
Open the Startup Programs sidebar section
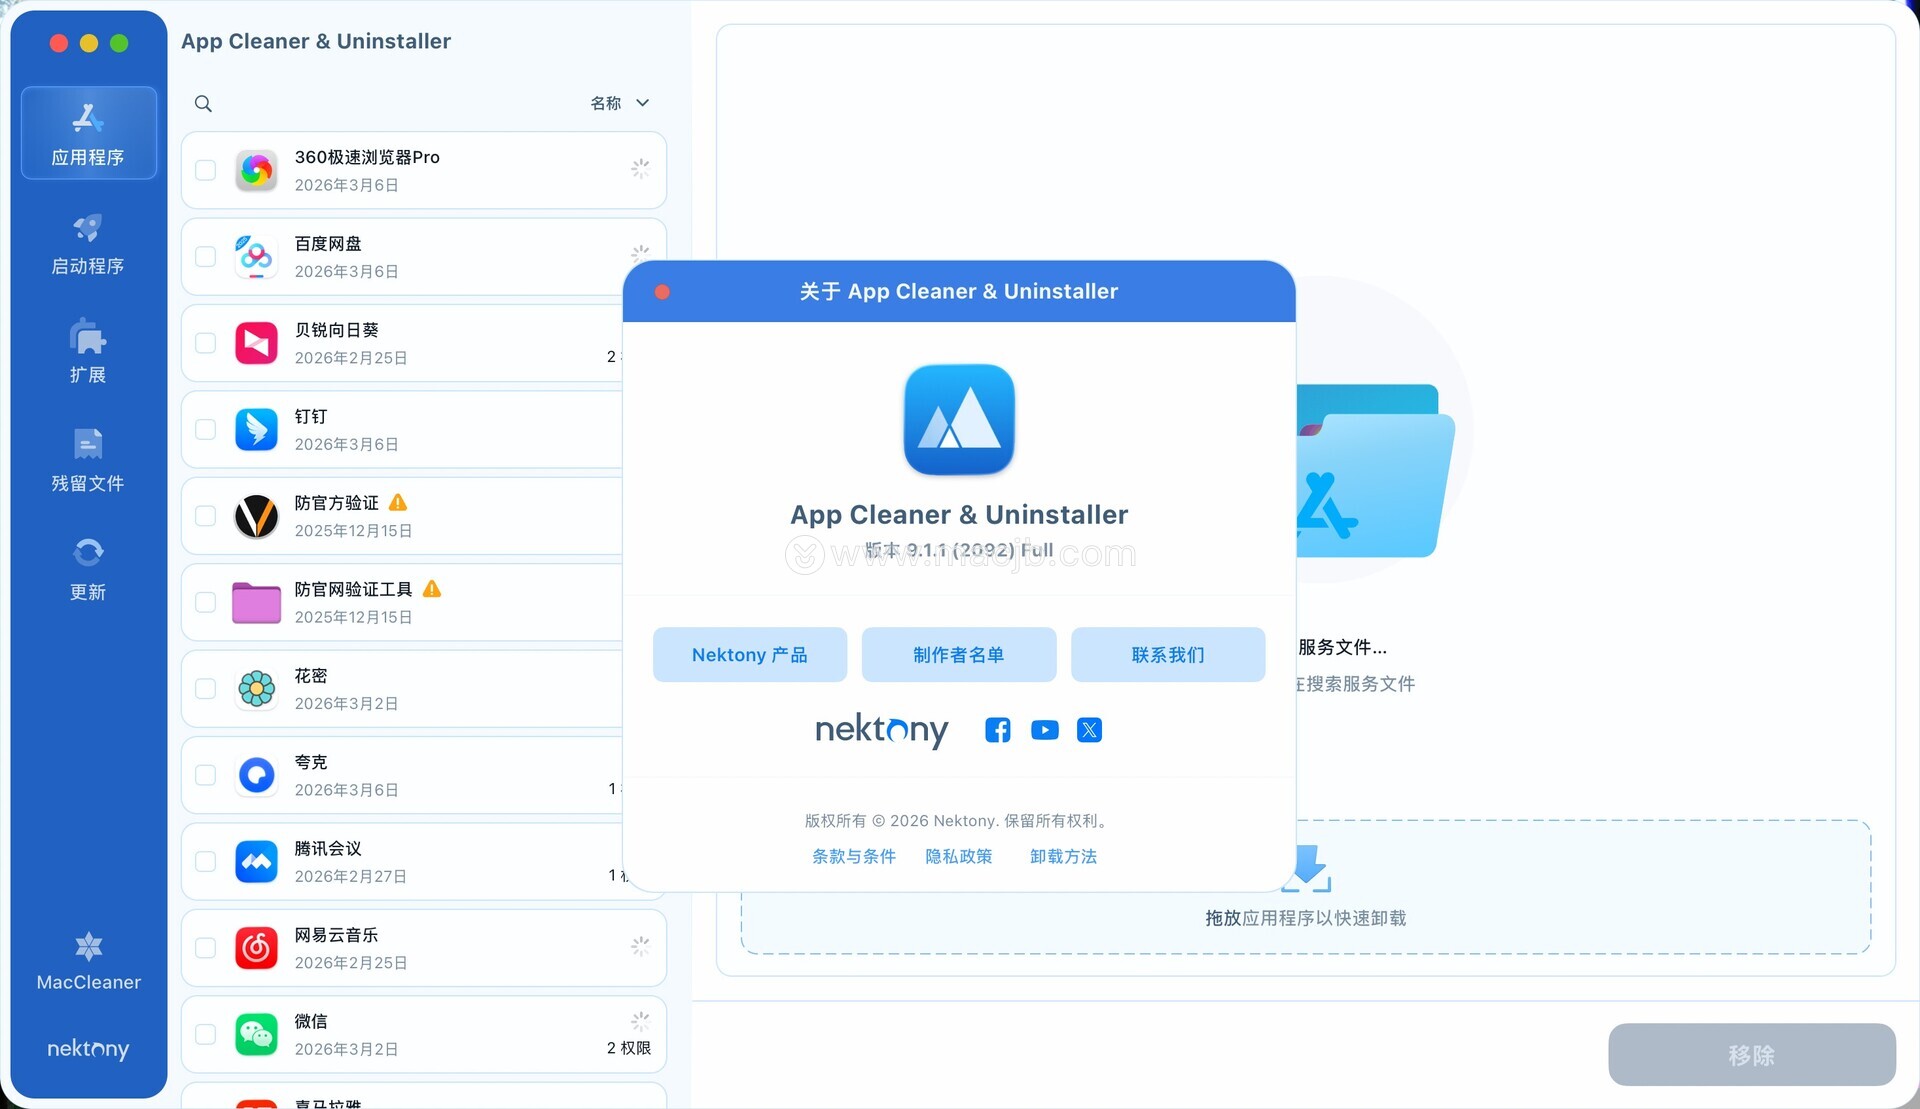pyautogui.click(x=88, y=243)
